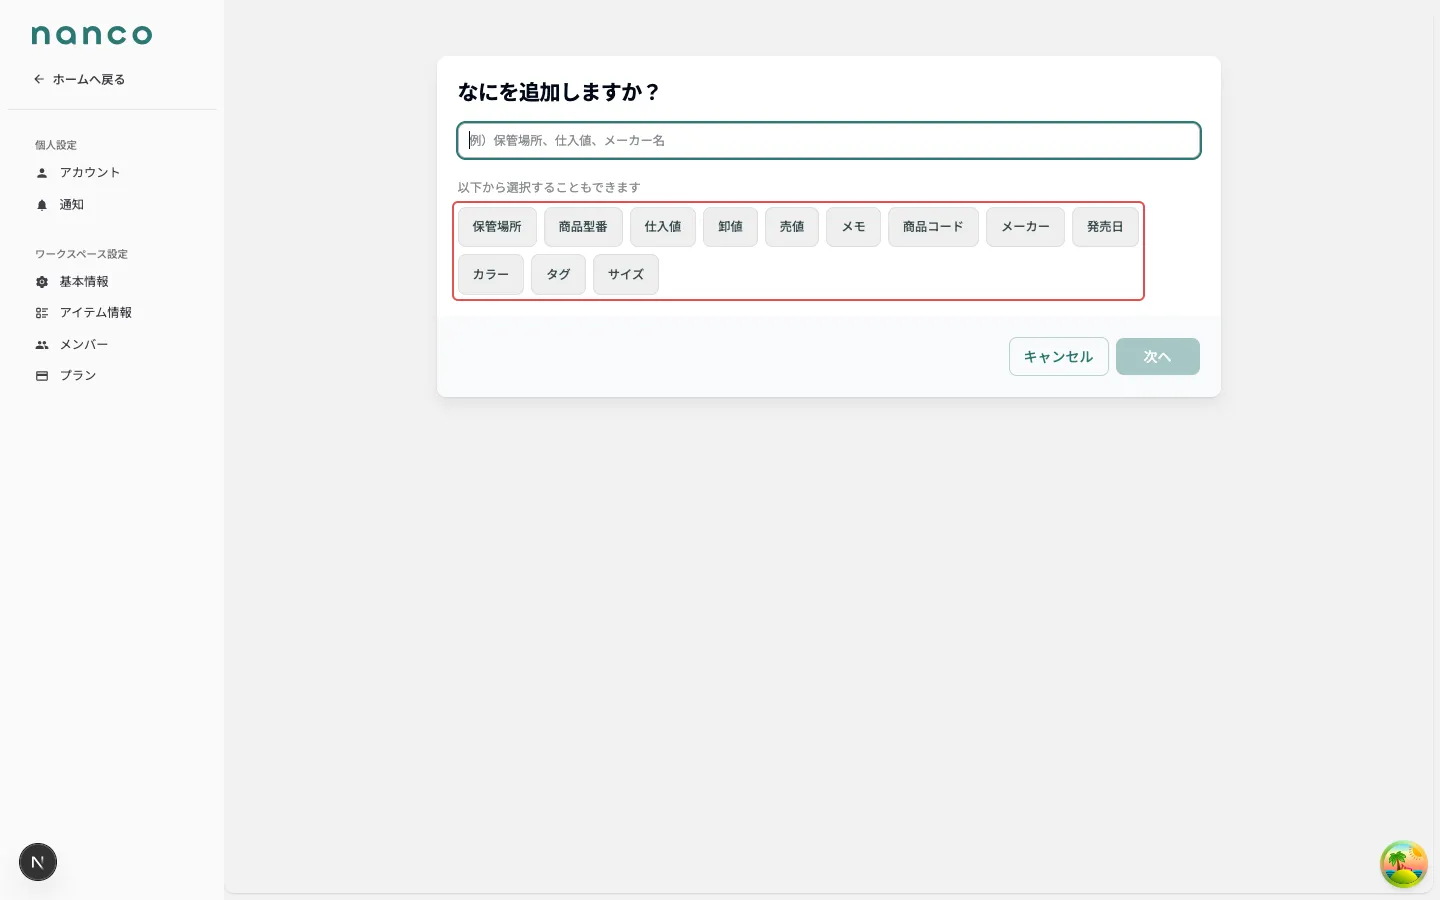Choose the タグ suggestion chip
The height and width of the screenshot is (900, 1440).
pos(558,275)
